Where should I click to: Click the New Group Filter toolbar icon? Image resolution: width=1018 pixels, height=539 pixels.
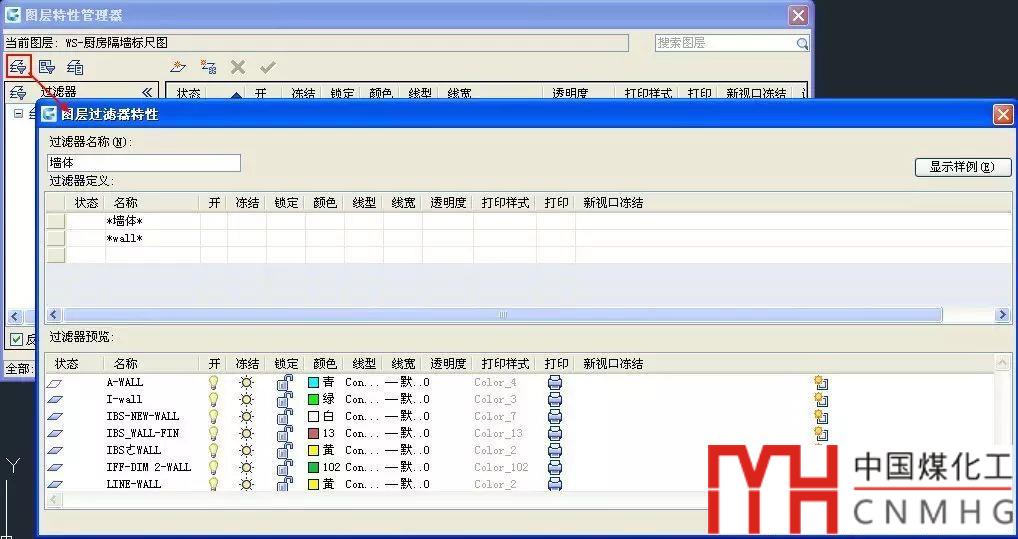[x=47, y=67]
